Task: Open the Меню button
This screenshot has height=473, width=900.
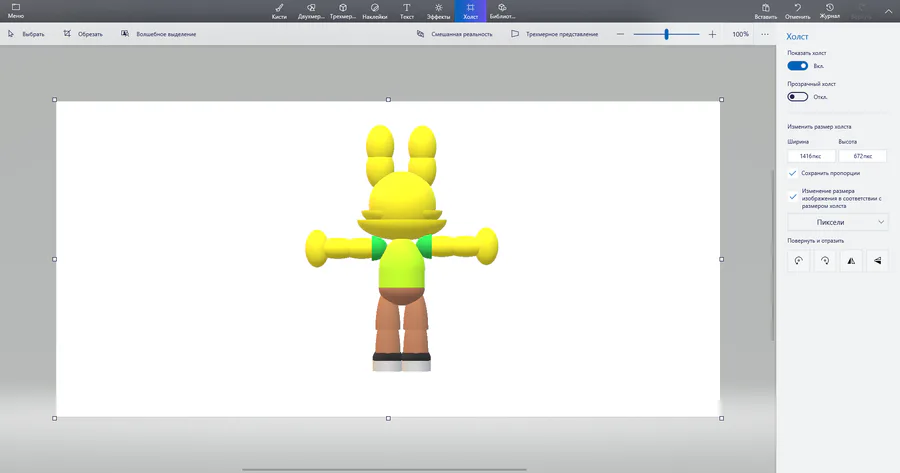Action: point(15,11)
